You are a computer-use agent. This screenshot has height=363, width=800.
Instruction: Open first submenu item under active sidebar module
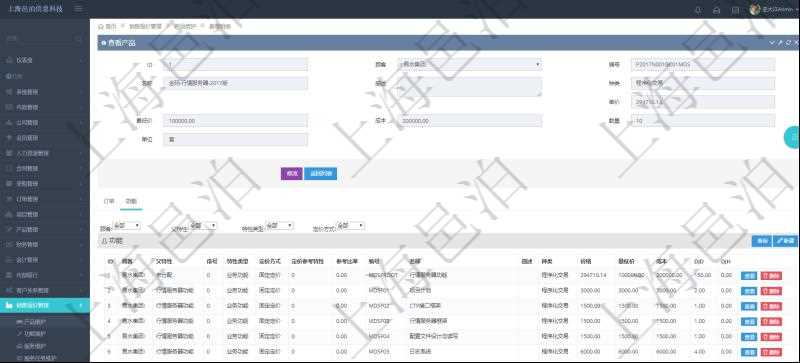(31, 322)
